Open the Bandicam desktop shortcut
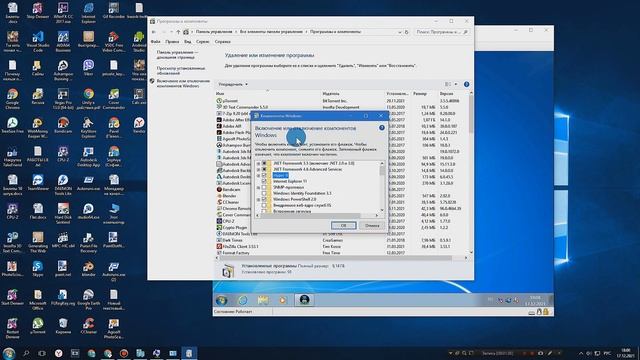The height and width of the screenshot is (360, 640). pos(63,127)
